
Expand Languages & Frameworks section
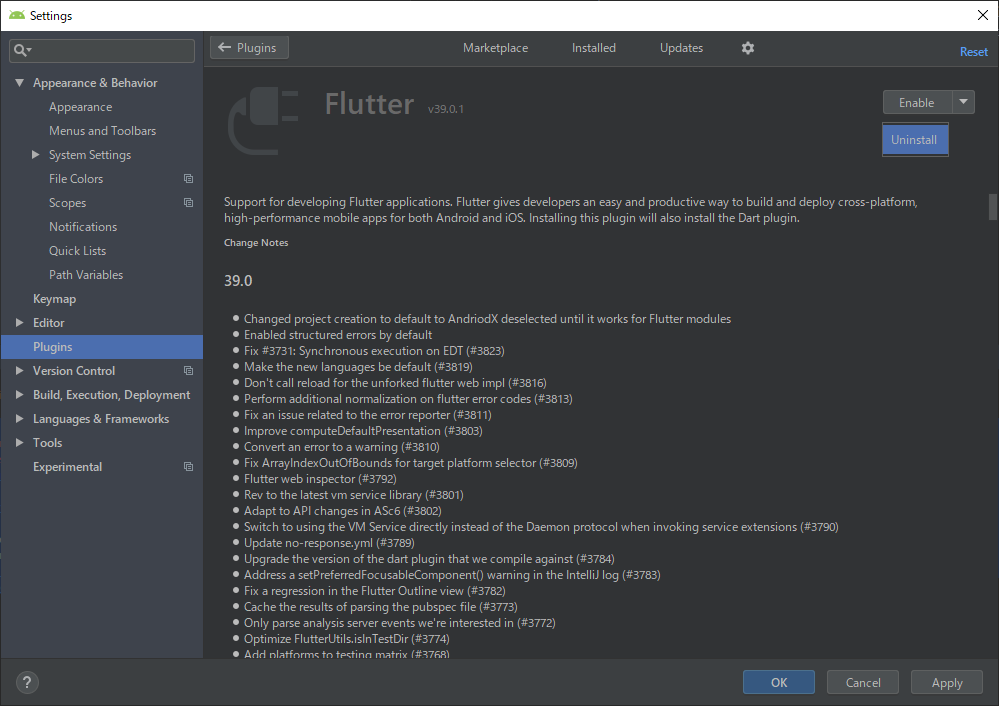point(20,419)
